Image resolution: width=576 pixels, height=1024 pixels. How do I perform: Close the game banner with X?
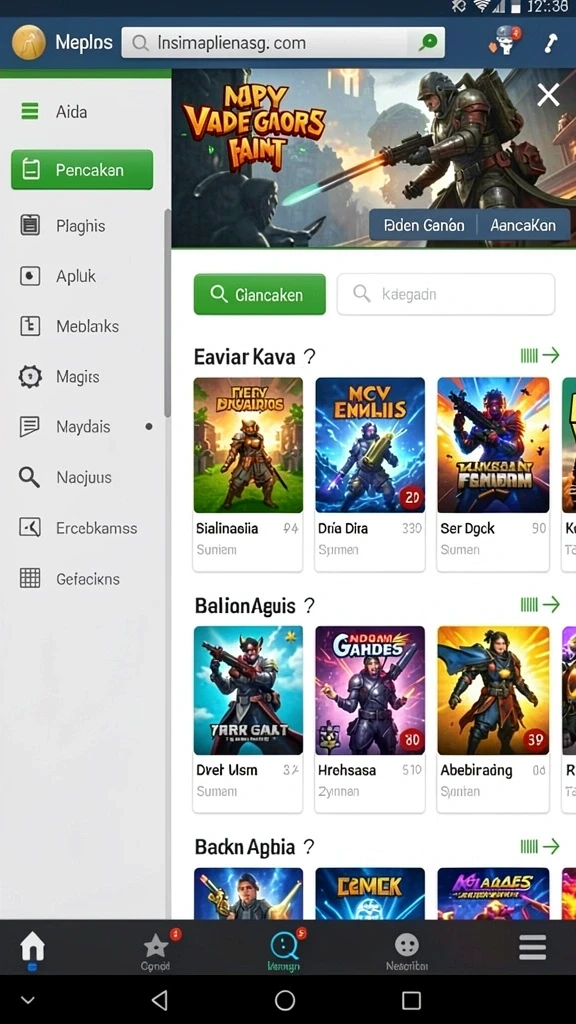[x=548, y=95]
